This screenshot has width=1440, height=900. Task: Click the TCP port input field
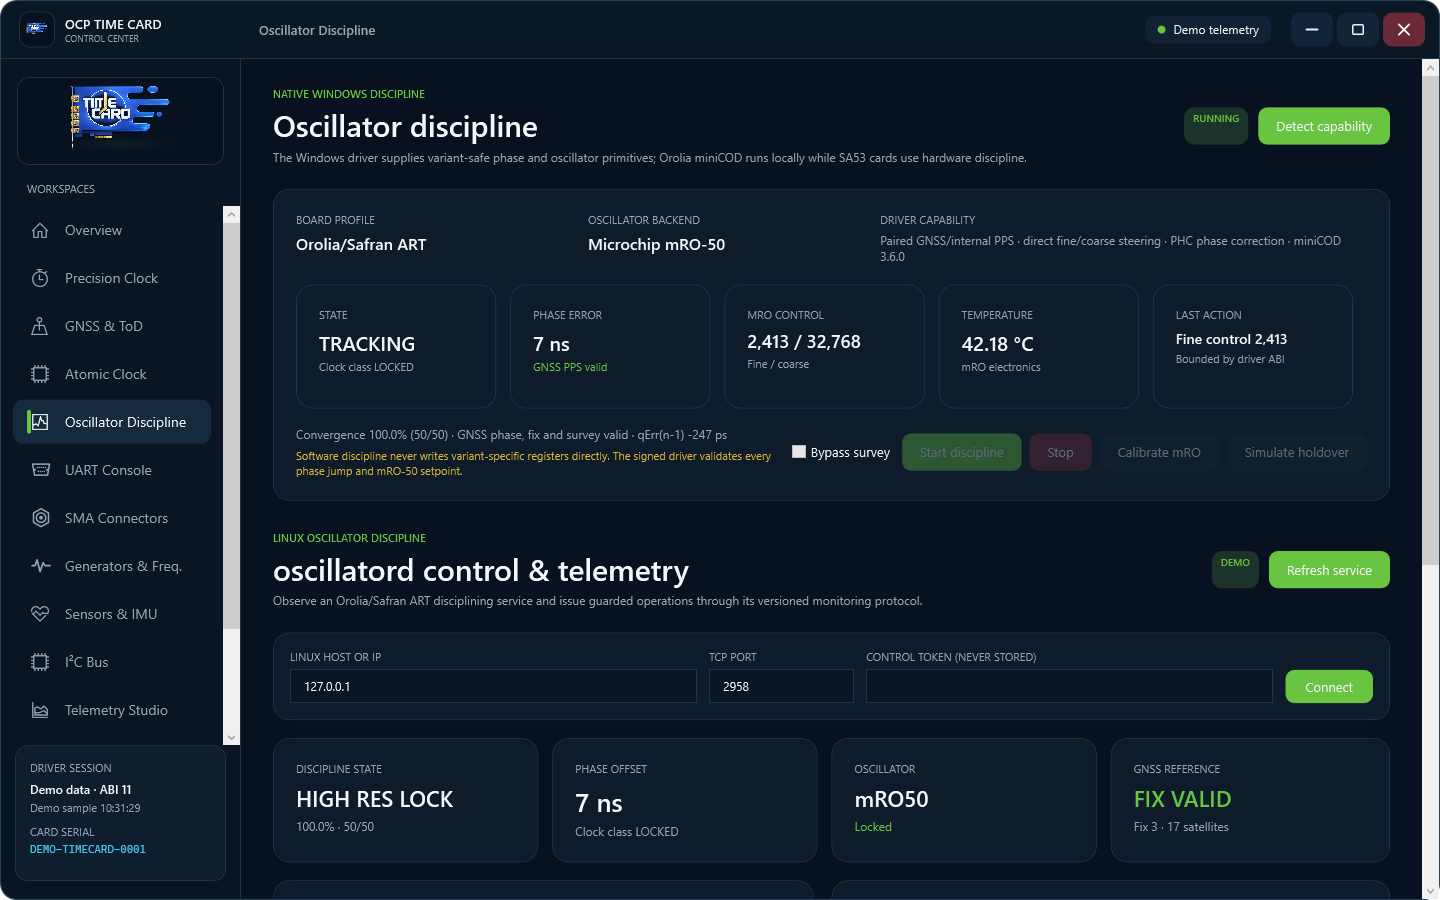[781, 686]
